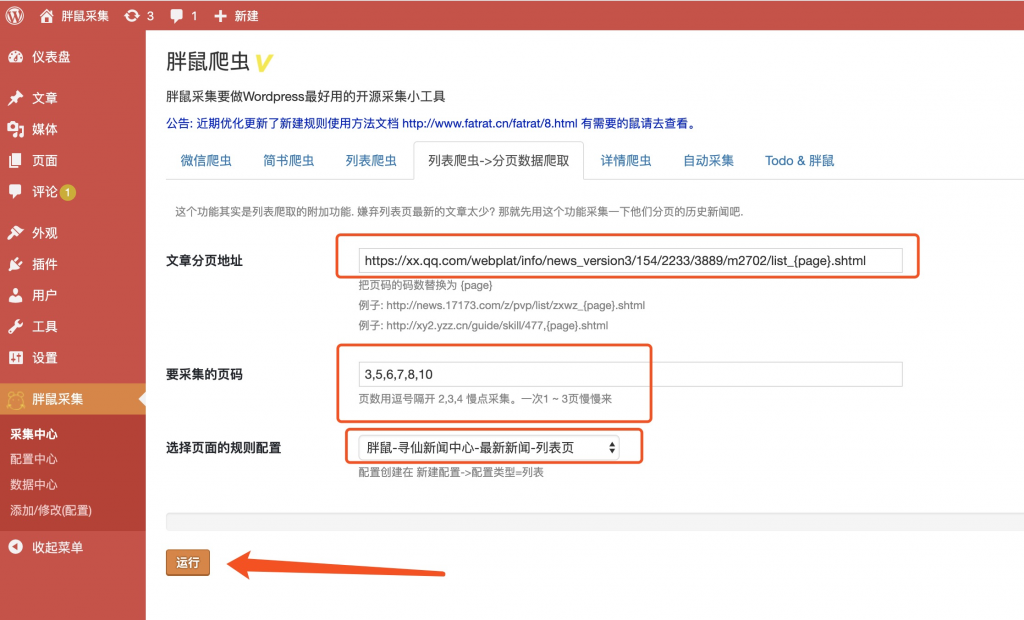Open the home icon for 胖鼠采集 site
The width and height of the screenshot is (1024, 620).
46,16
